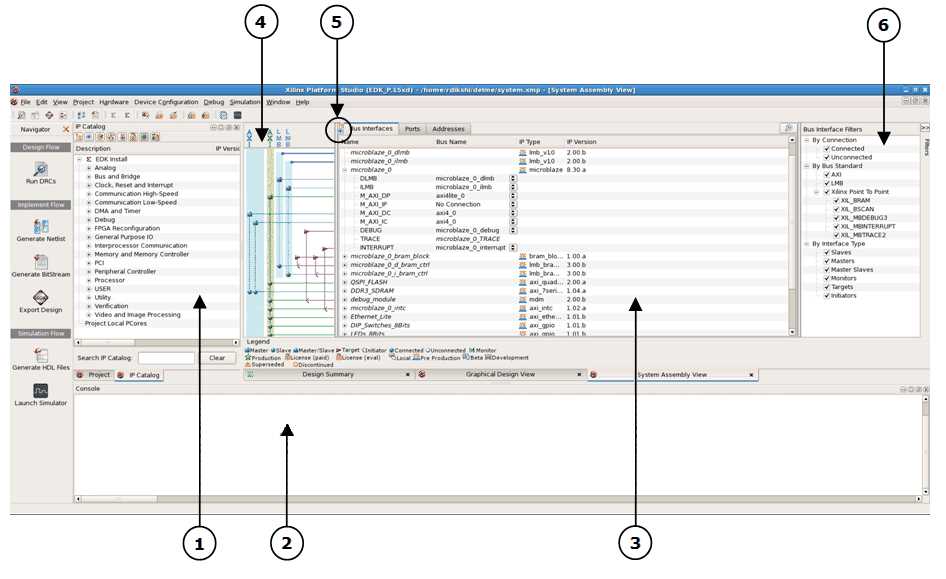Open the Hardware menu
This screenshot has height=579, width=946.
click(x=114, y=103)
